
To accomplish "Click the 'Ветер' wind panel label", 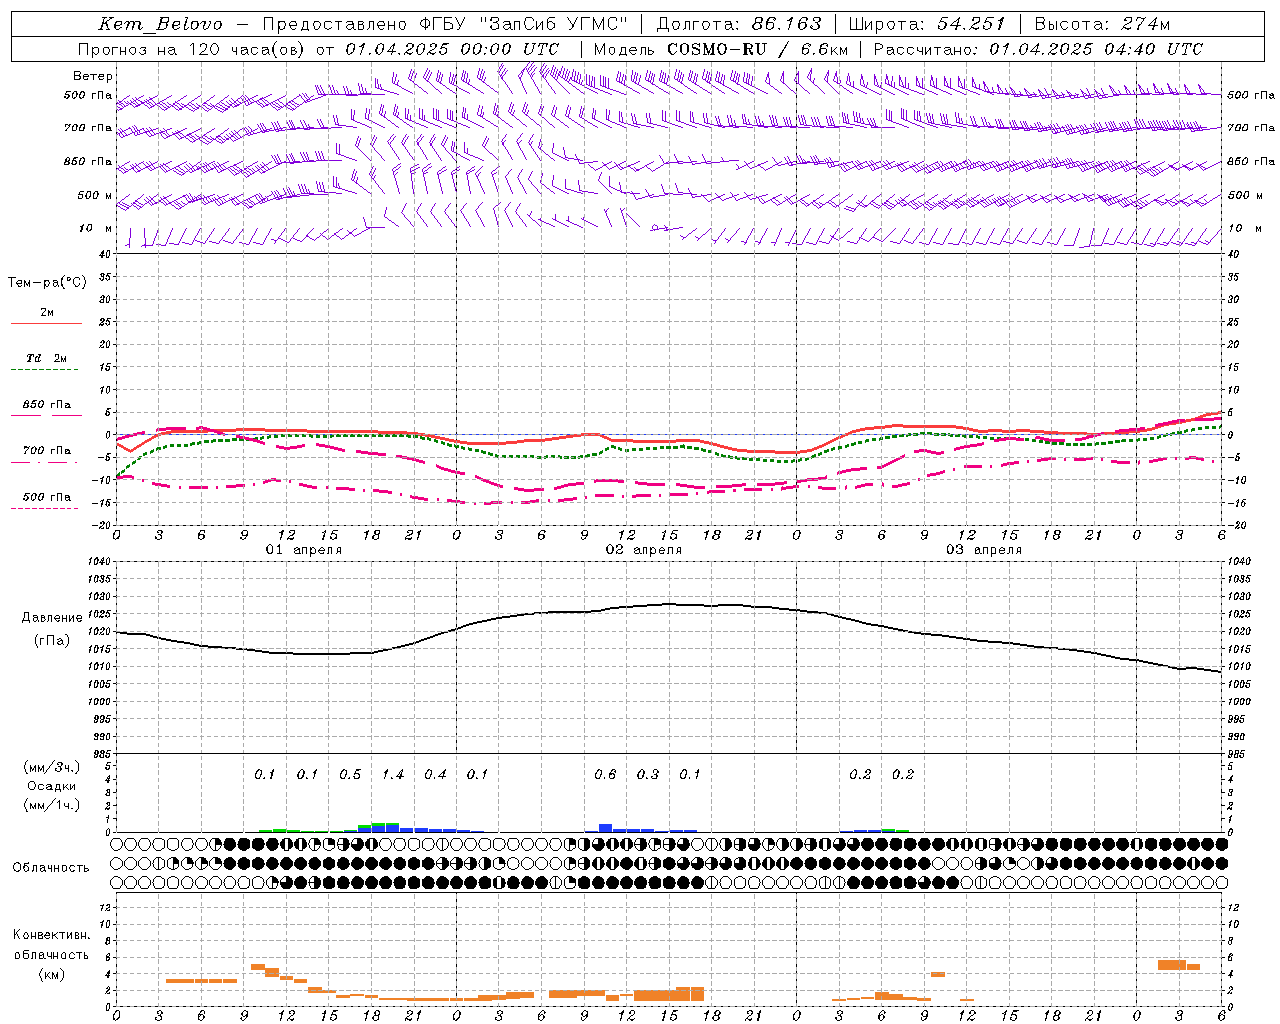I will 93,76.
